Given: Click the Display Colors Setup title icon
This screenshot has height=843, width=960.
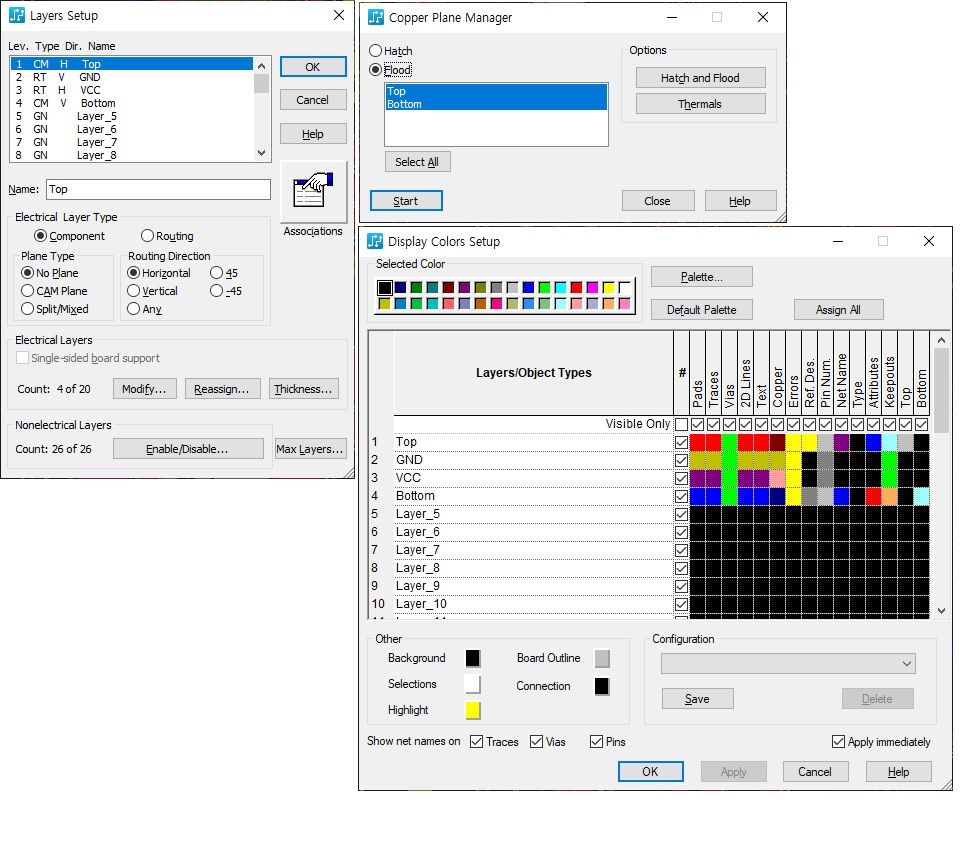Looking at the screenshot, I should (x=376, y=241).
